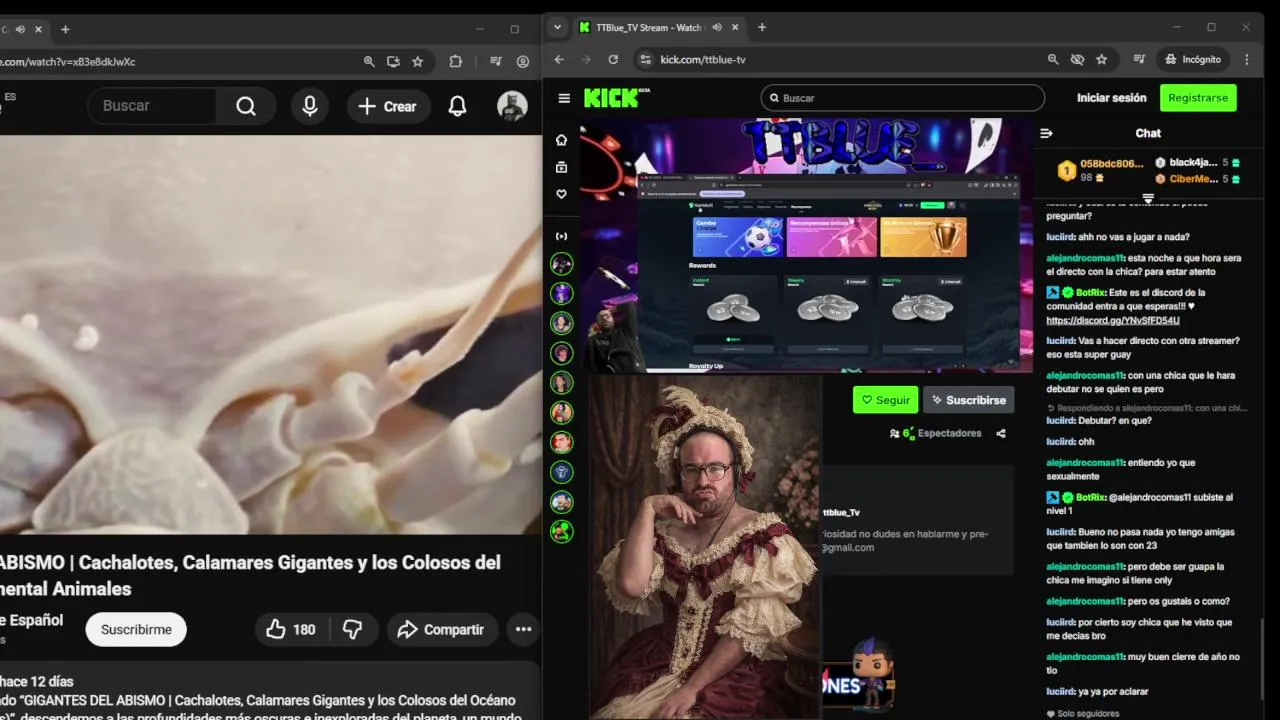Bookmark kick.com with the star icon

1101,59
